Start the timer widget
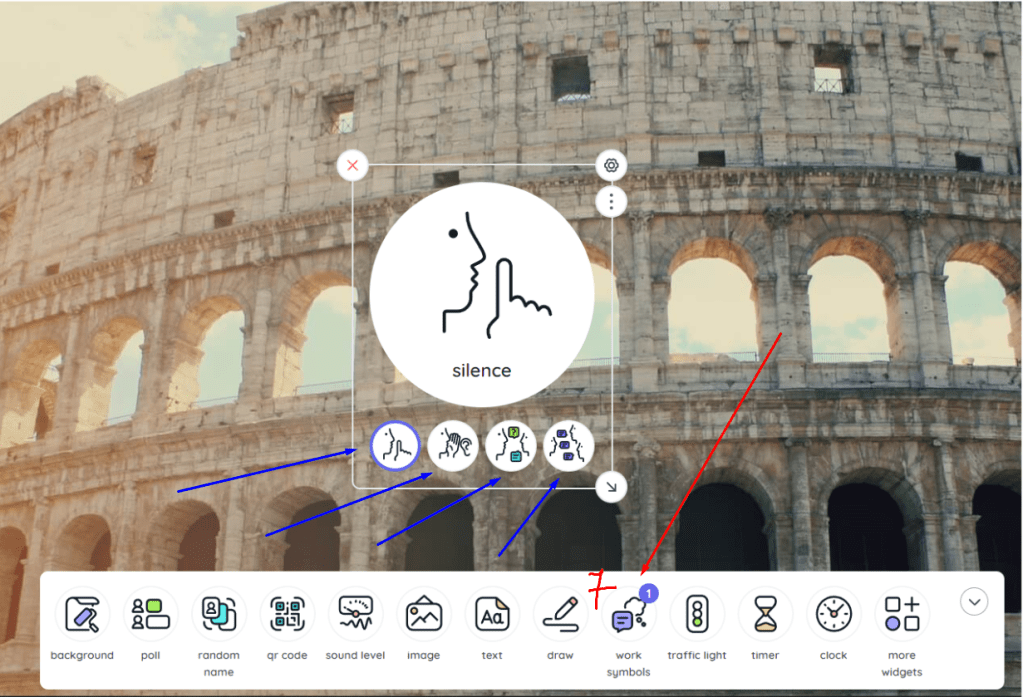 tap(765, 614)
